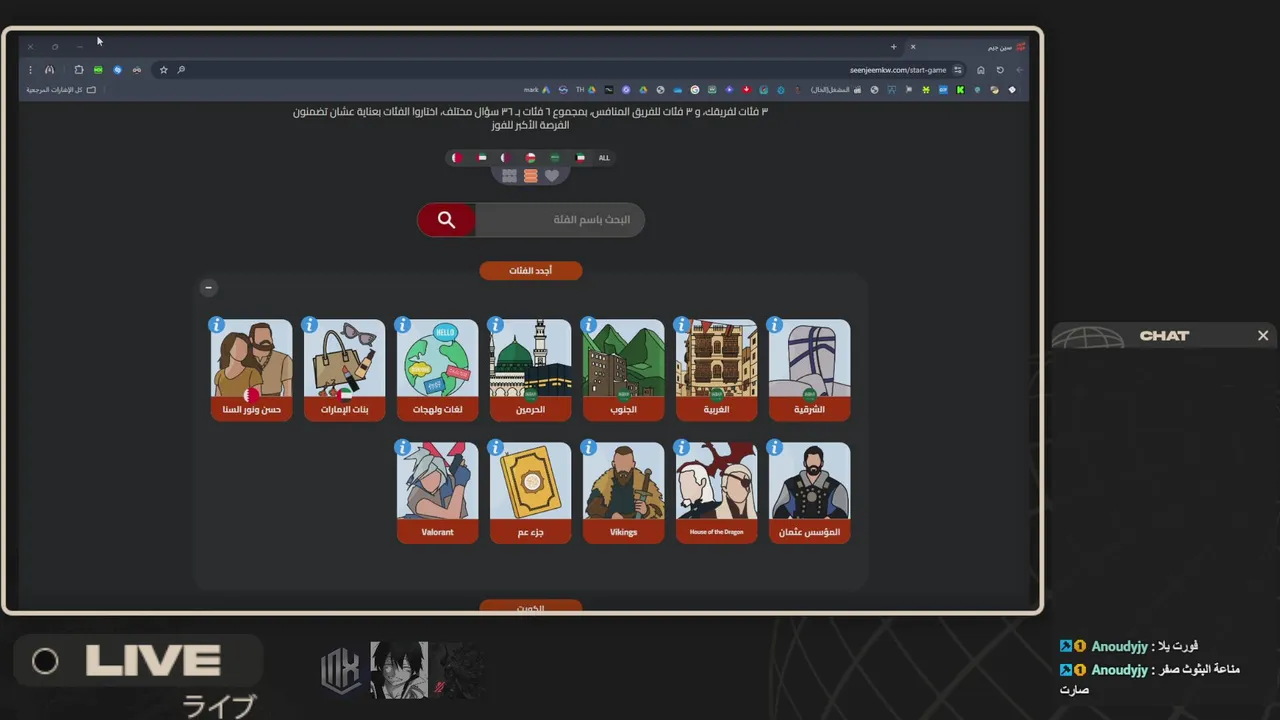
Task: Open the browser profile icon
Action: click(49, 70)
